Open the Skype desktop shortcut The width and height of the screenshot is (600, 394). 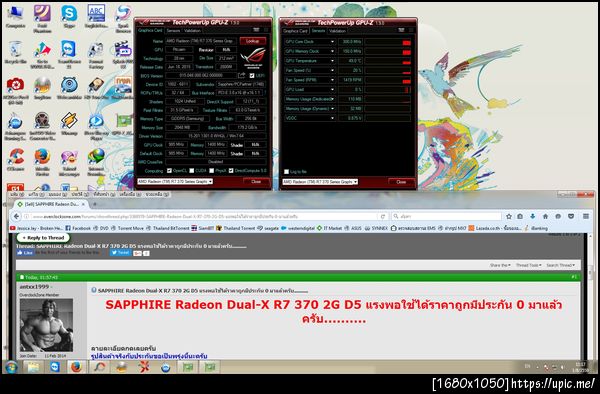69,17
